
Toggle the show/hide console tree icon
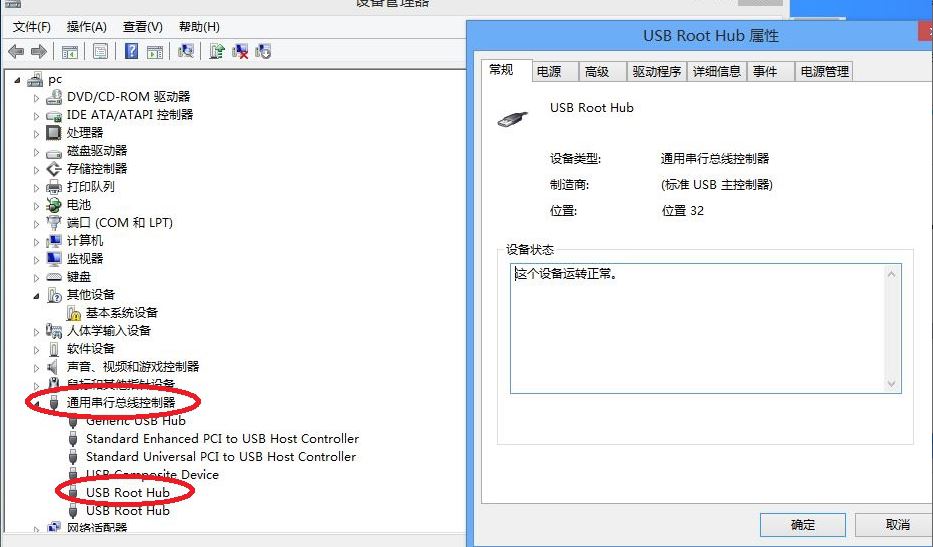[70, 52]
